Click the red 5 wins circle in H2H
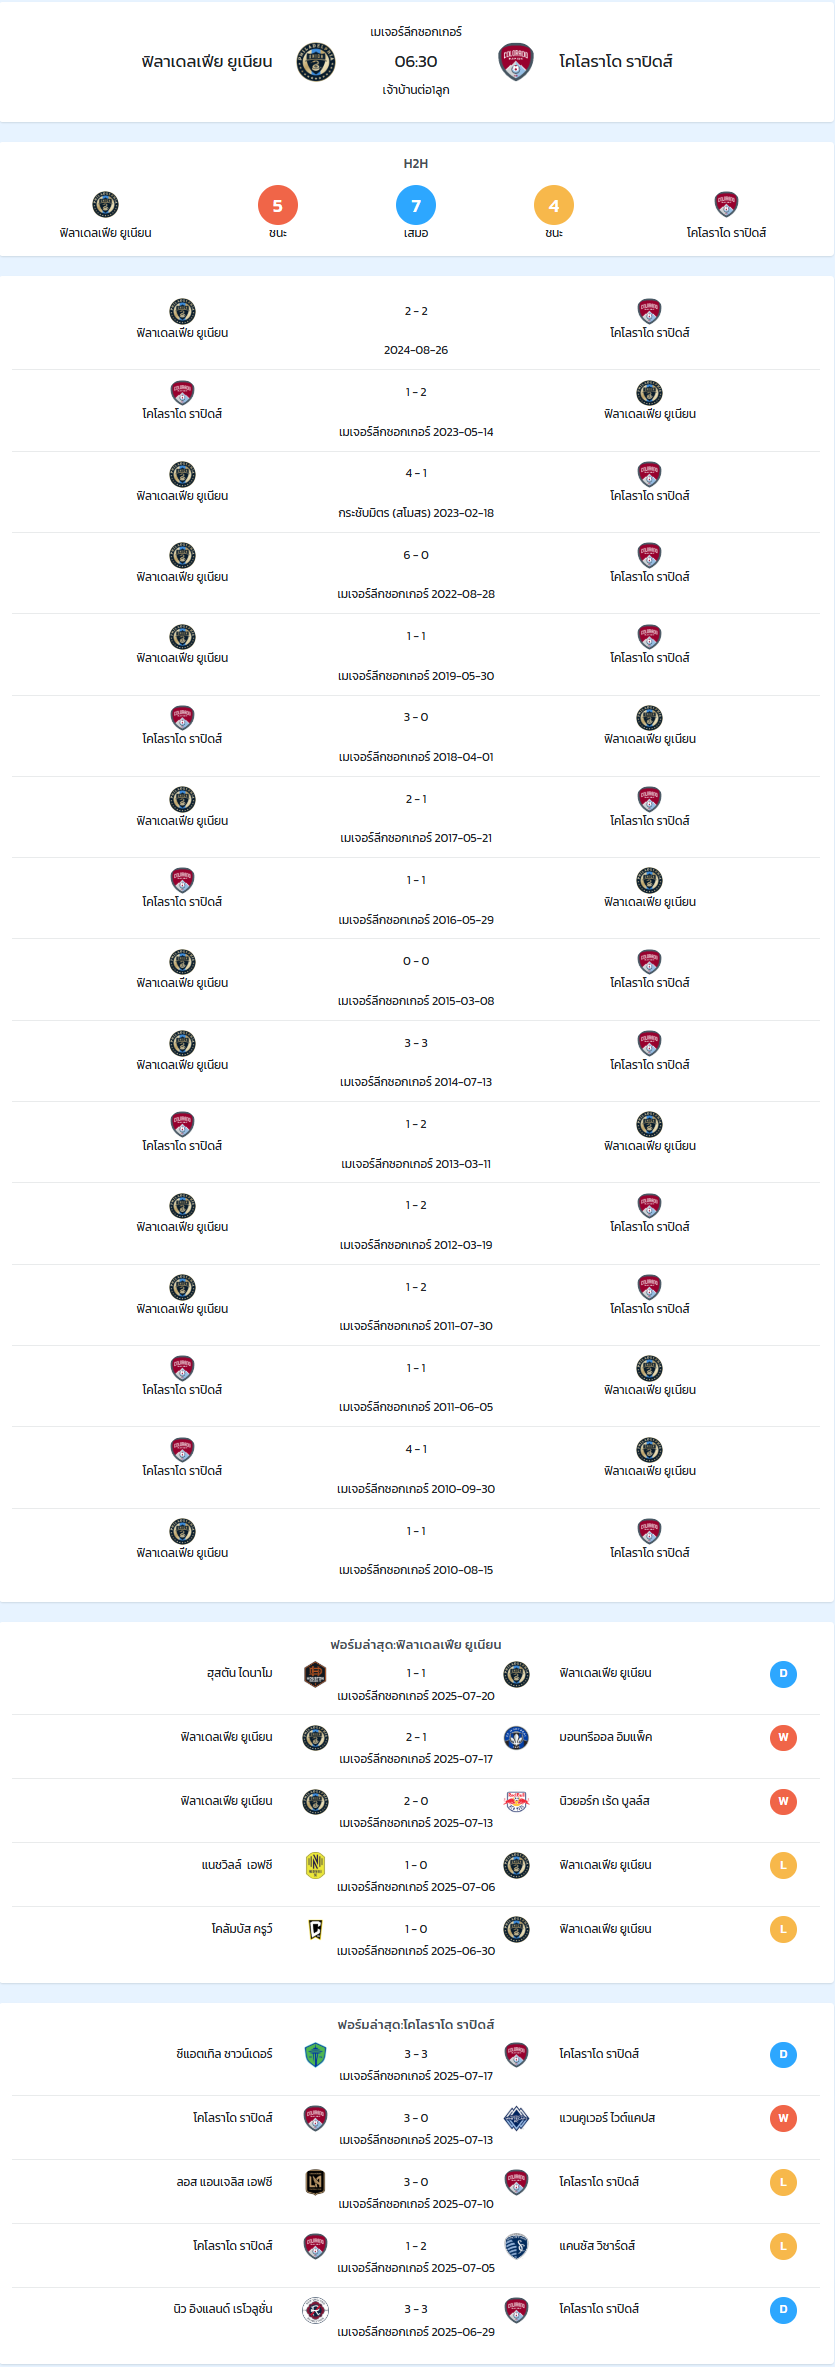835x2367 pixels. (x=278, y=206)
